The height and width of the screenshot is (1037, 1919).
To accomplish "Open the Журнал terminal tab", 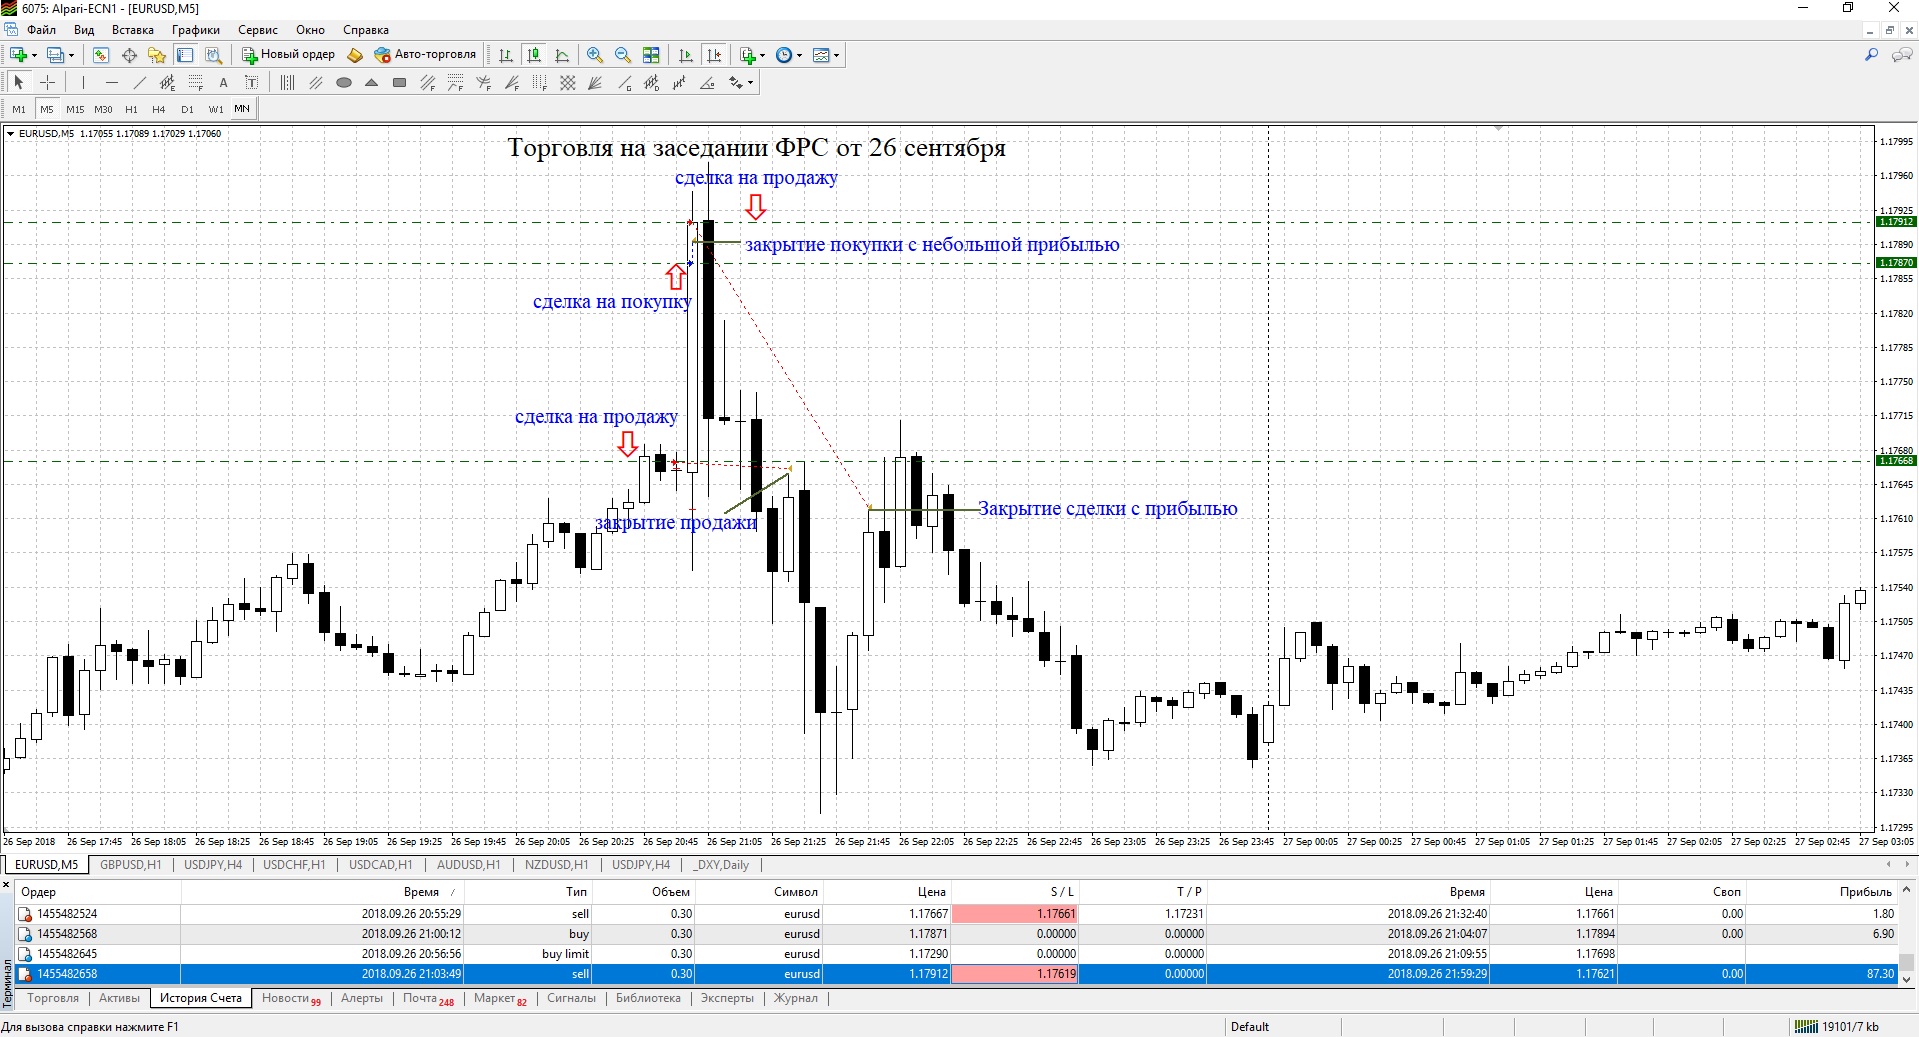I will pyautogui.click(x=796, y=998).
